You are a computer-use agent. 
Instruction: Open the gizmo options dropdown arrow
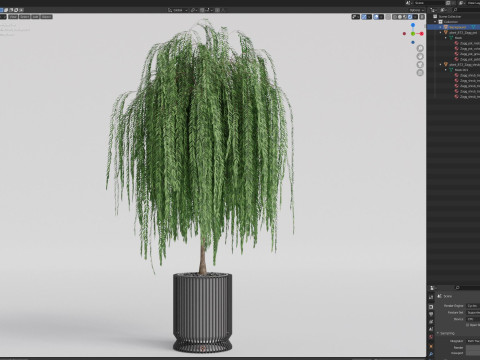click(369, 17)
